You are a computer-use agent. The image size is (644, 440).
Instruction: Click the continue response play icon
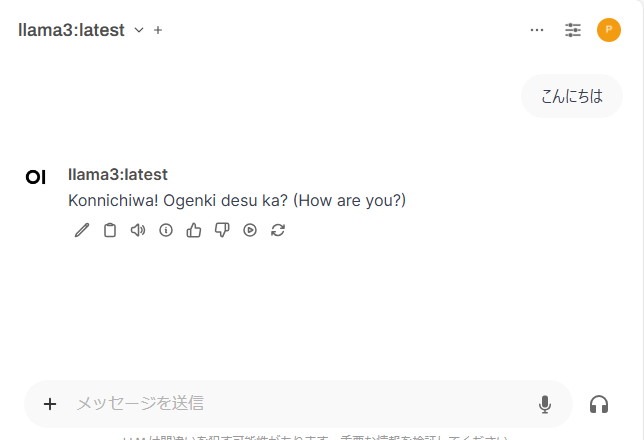tap(250, 230)
